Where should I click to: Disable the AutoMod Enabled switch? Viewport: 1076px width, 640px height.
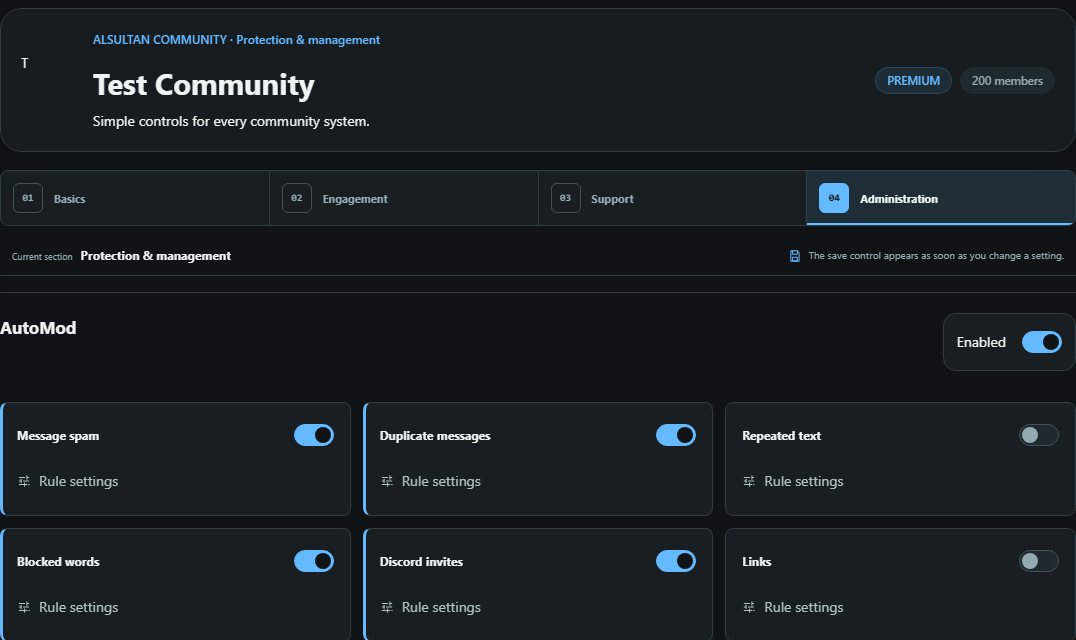1042,342
